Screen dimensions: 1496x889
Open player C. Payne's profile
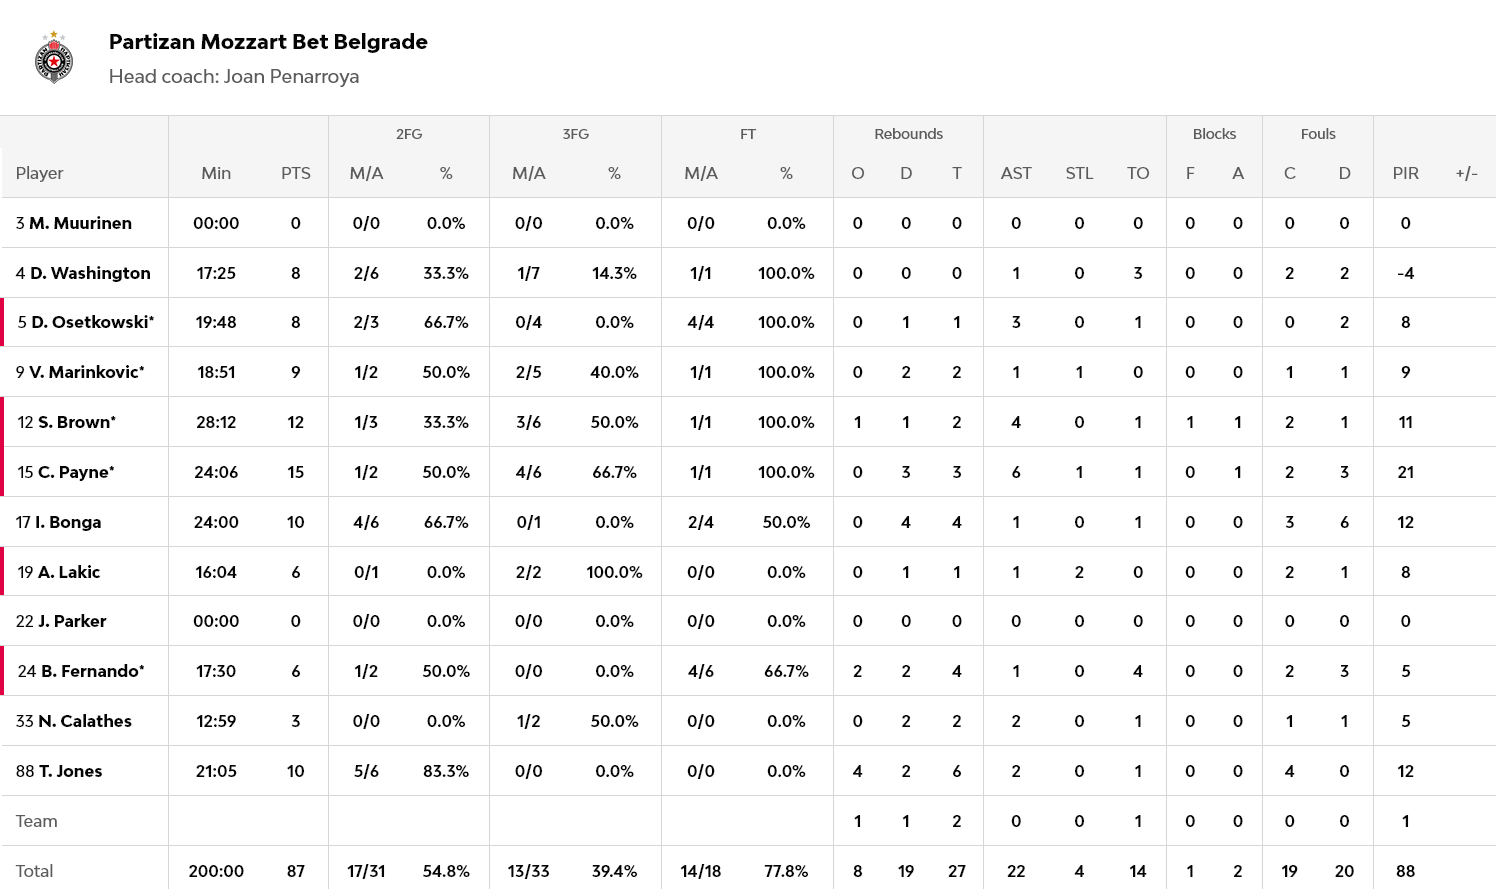coord(76,472)
